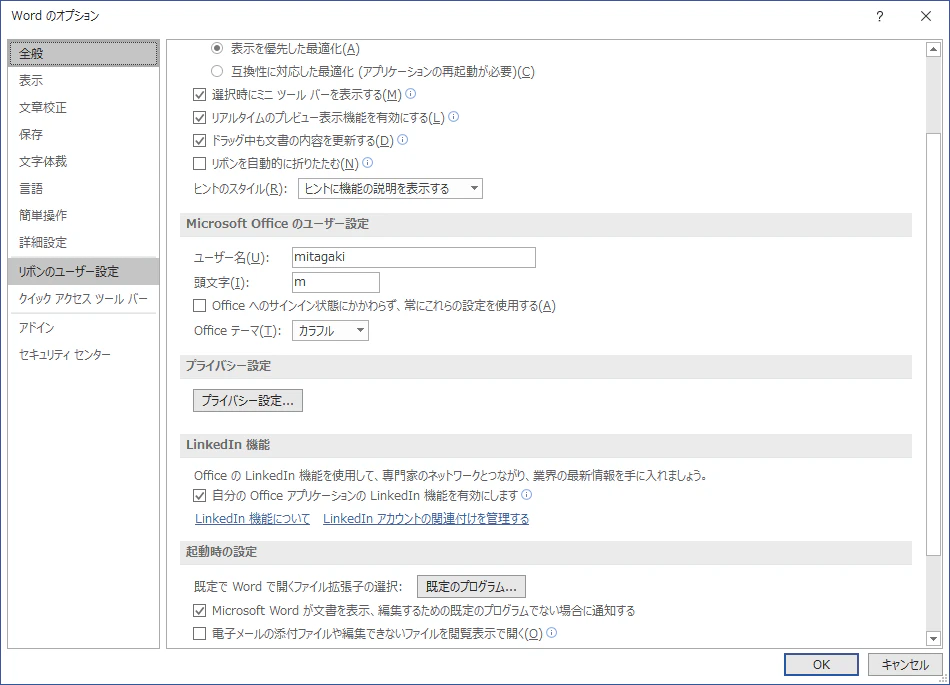Viewport: 950px width, 685px height.
Task: Select 表示を優先した最適化 radio button
Action: 217,48
